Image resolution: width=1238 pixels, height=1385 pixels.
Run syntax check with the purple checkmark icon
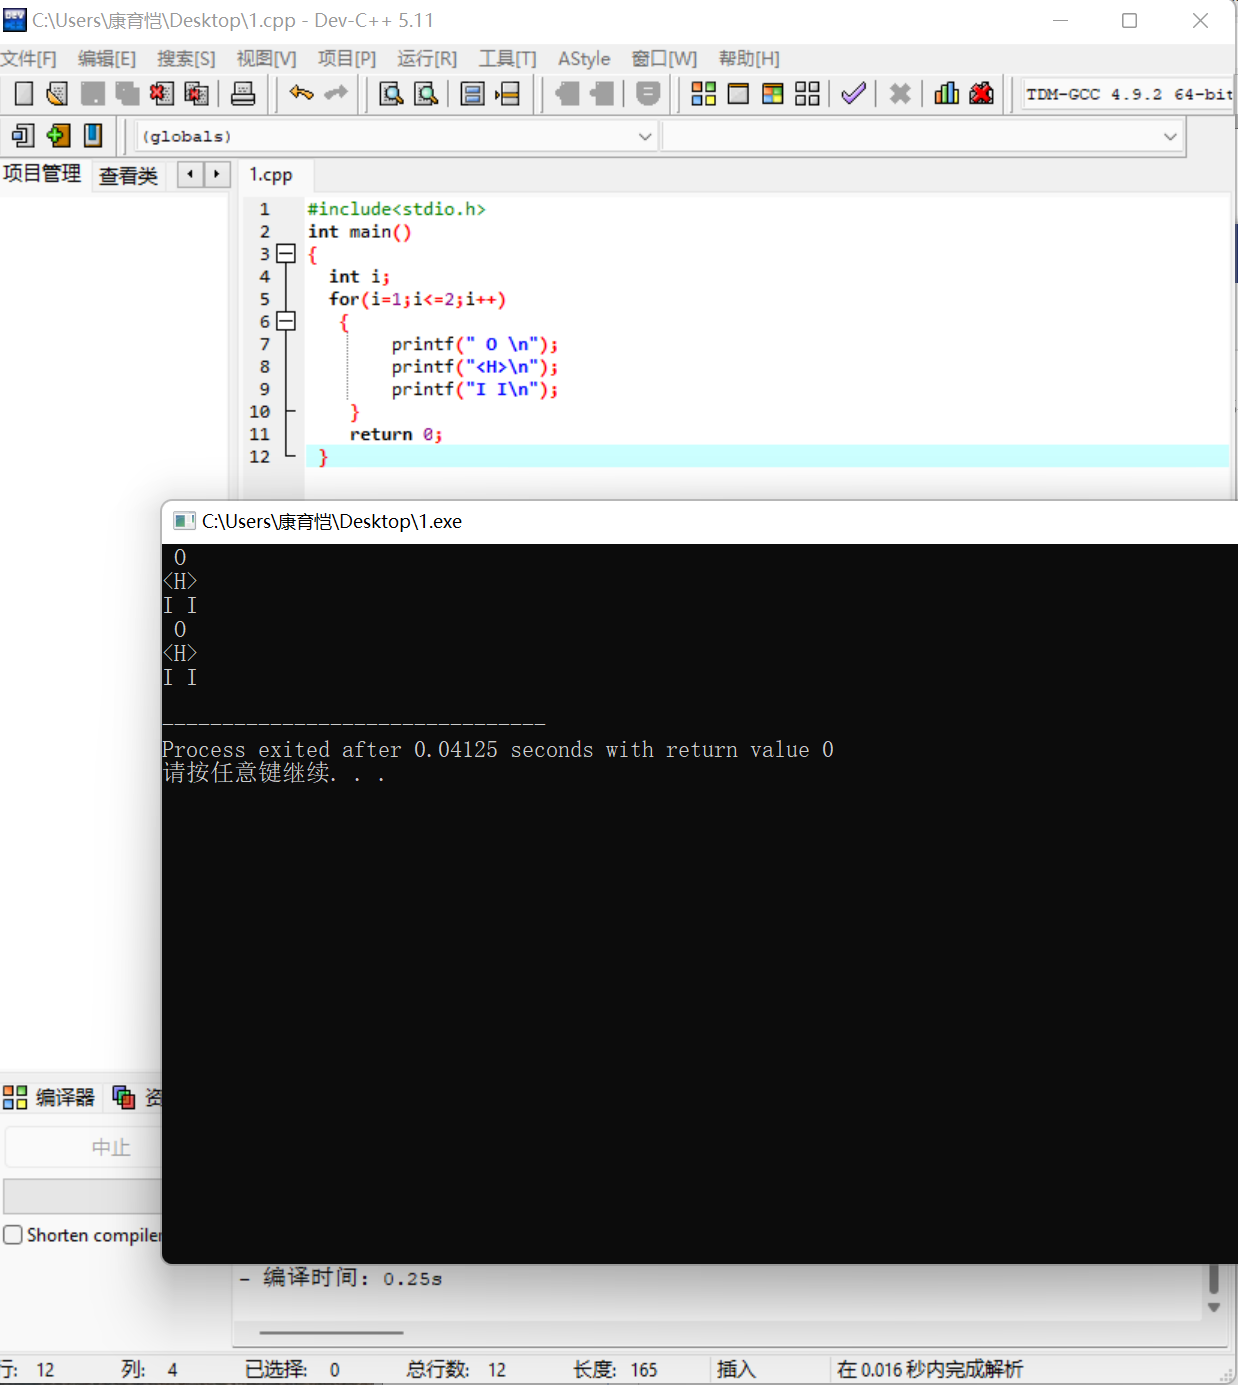(853, 94)
